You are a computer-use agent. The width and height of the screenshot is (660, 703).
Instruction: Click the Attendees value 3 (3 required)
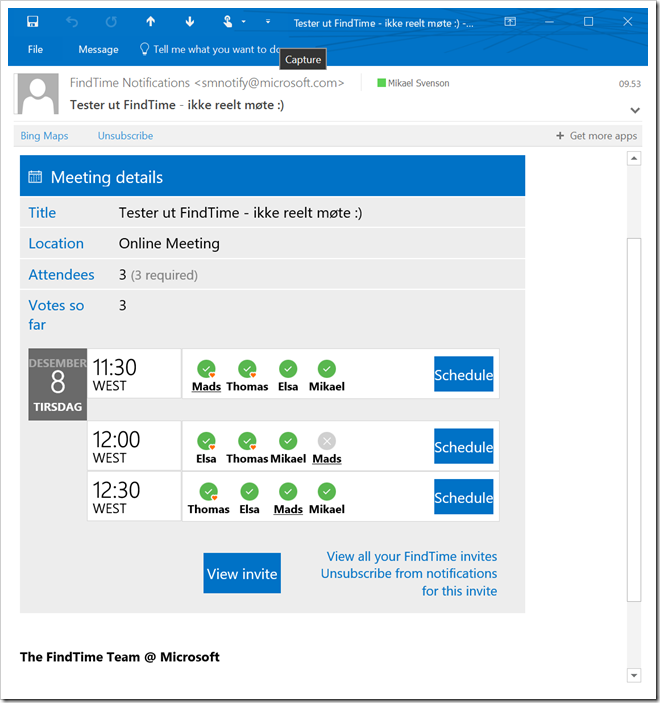pyautogui.click(x=158, y=275)
